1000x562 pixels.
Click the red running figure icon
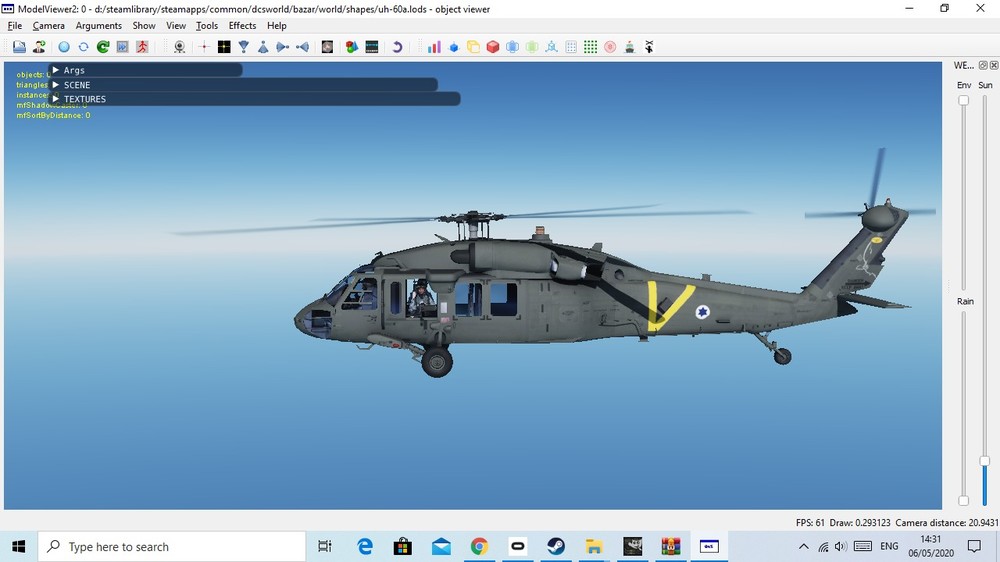pos(142,47)
